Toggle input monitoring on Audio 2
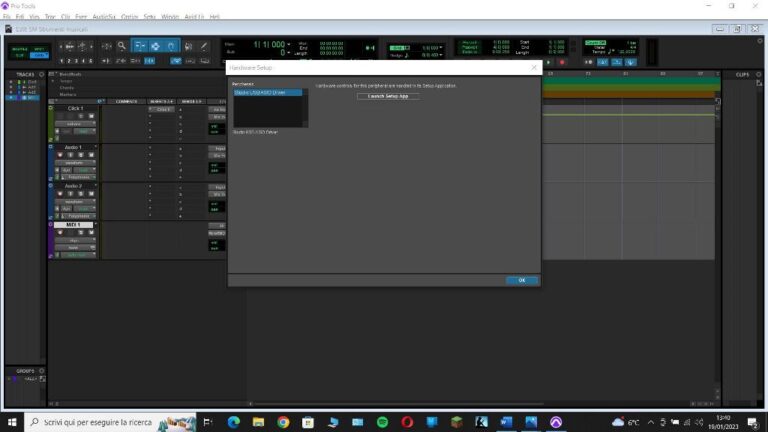The image size is (768, 432). click(71, 193)
